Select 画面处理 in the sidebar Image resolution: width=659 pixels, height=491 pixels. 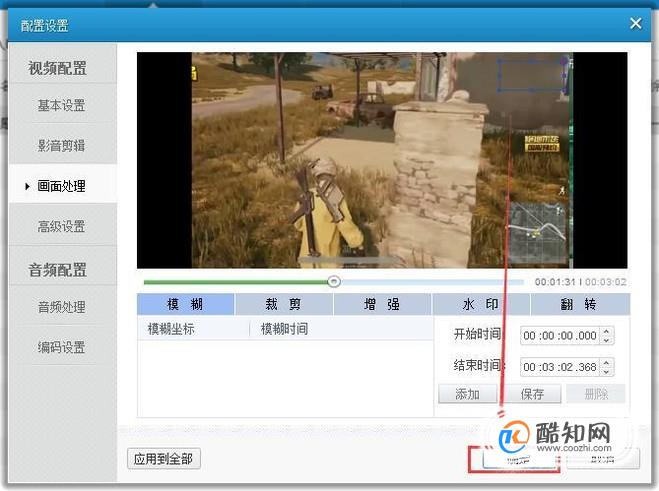click(x=62, y=185)
